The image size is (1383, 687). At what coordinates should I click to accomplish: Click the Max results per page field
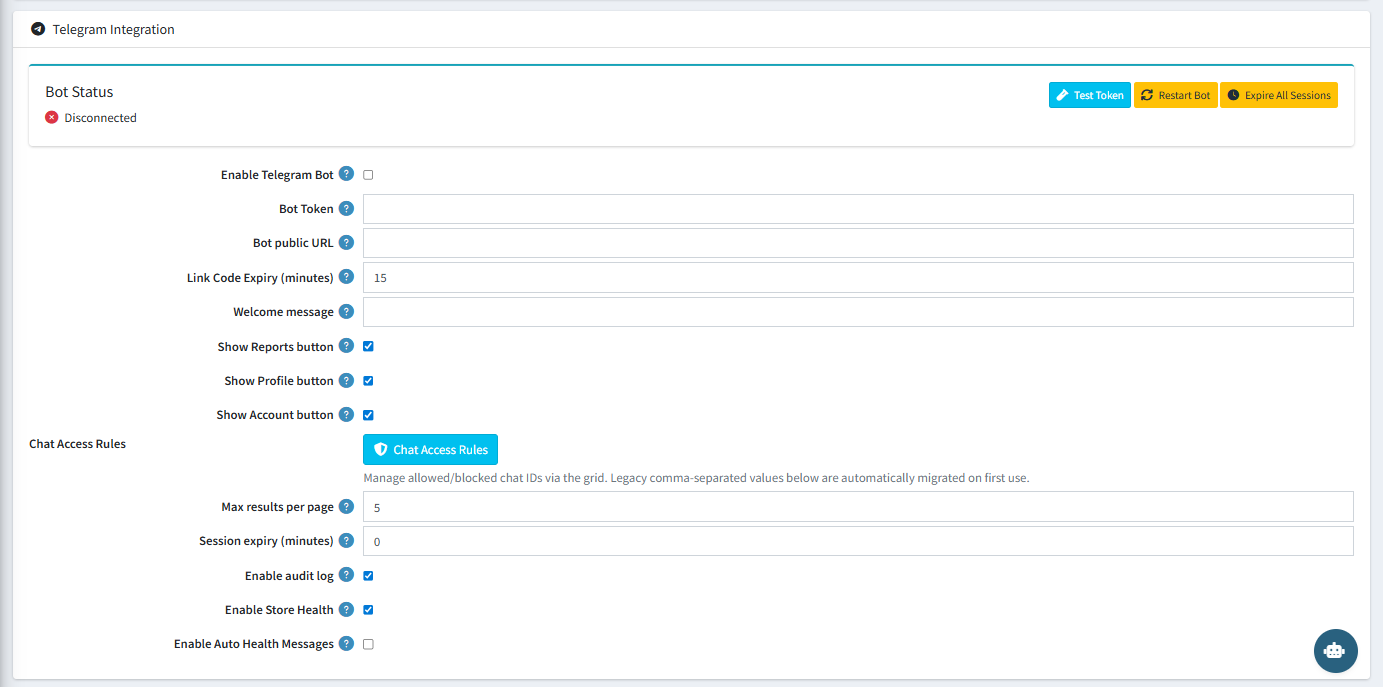(x=858, y=507)
